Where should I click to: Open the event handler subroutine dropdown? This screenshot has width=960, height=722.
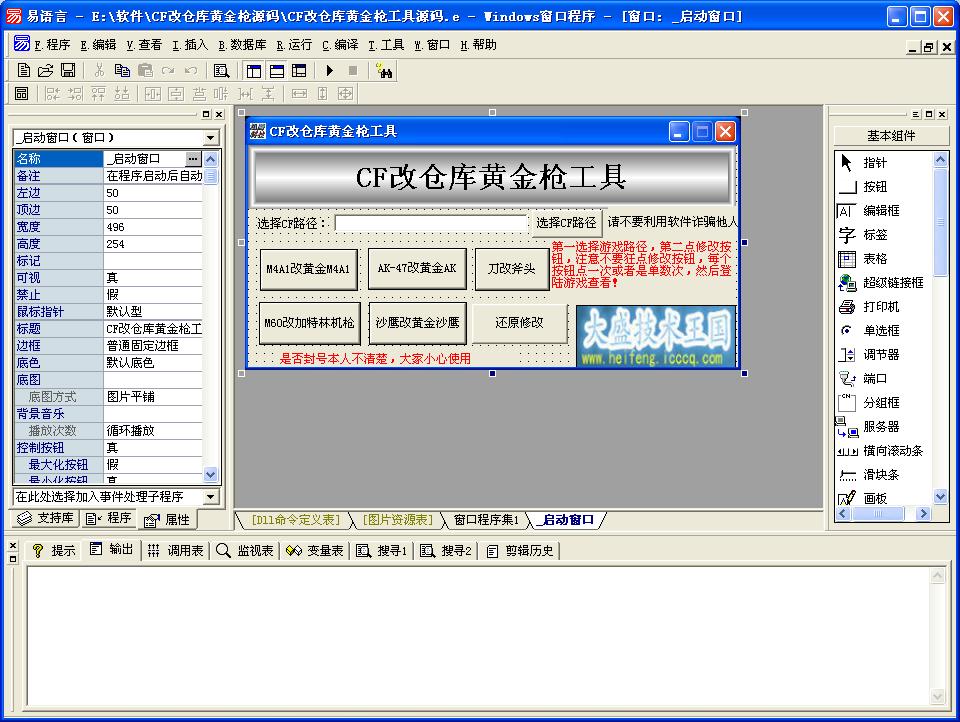click(210, 497)
